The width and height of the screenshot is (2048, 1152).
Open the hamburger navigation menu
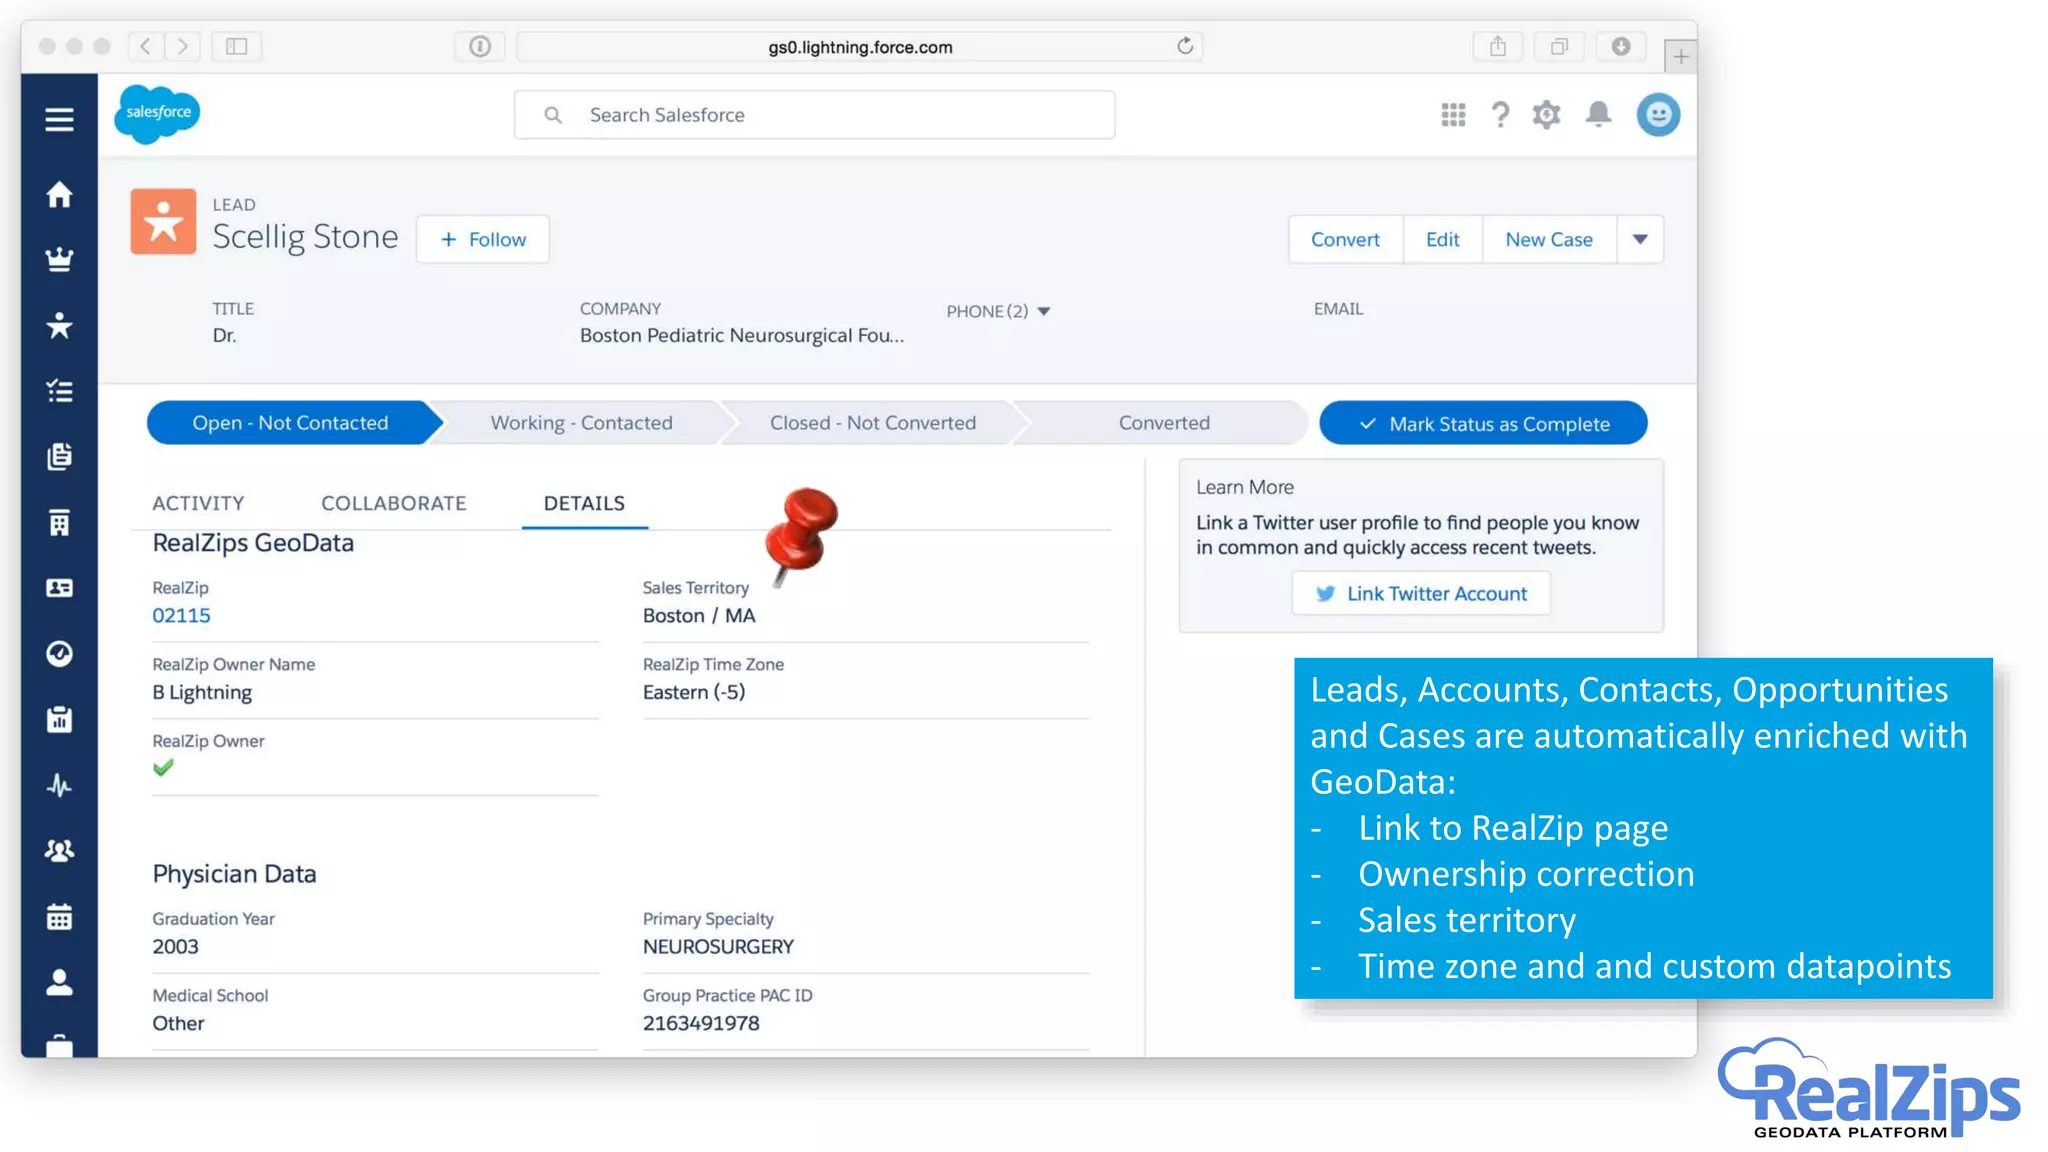coord(59,119)
